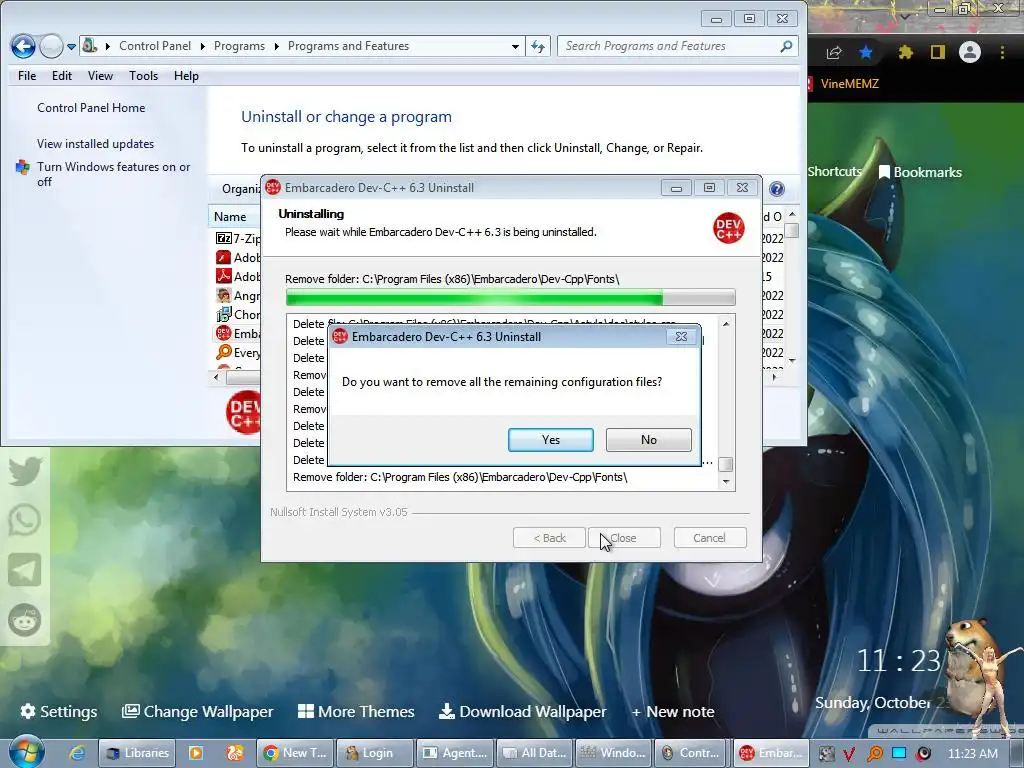Screen dimensions: 1024x768
Task: Open the Libraries taskbar button
Action: tap(137, 753)
